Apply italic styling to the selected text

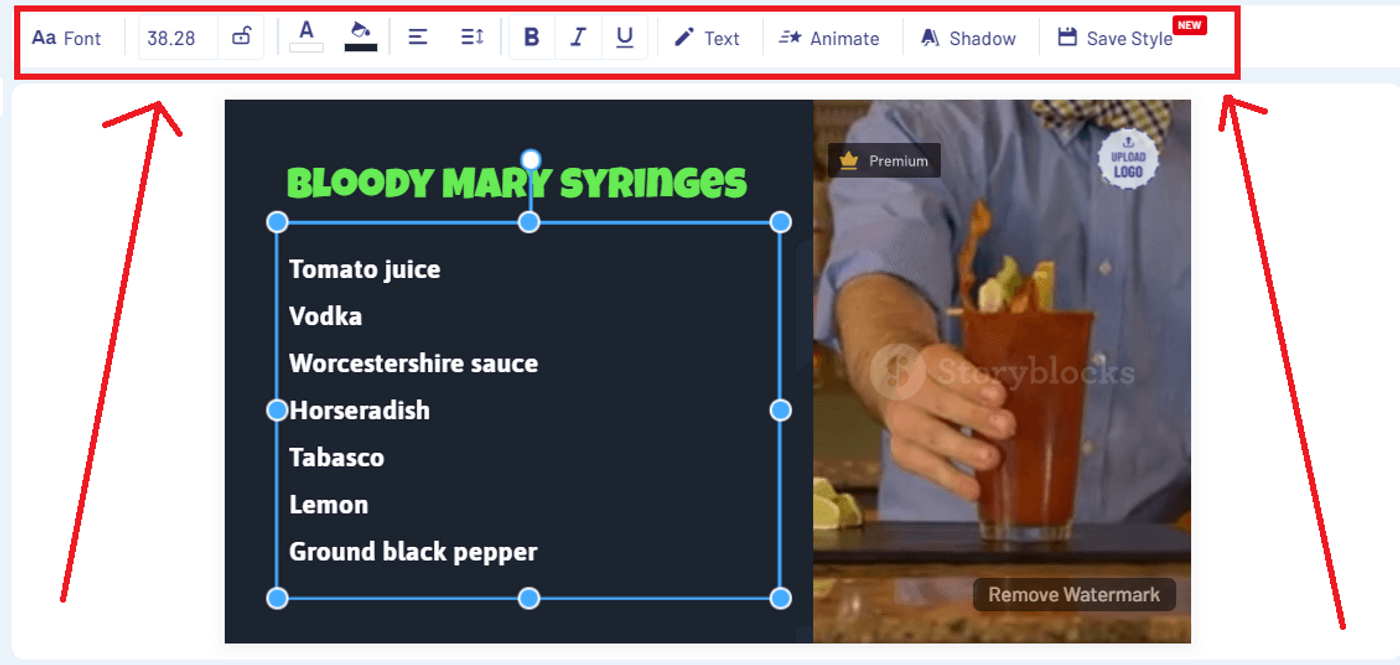(x=578, y=37)
